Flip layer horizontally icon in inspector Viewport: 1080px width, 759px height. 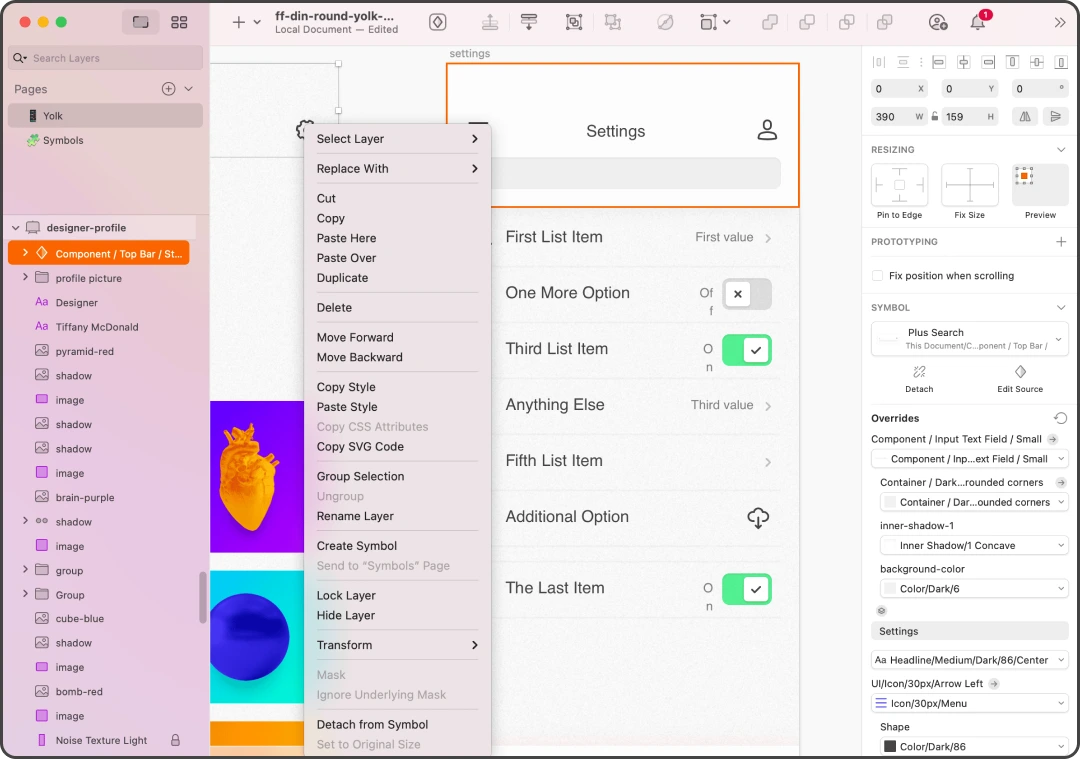1025,116
